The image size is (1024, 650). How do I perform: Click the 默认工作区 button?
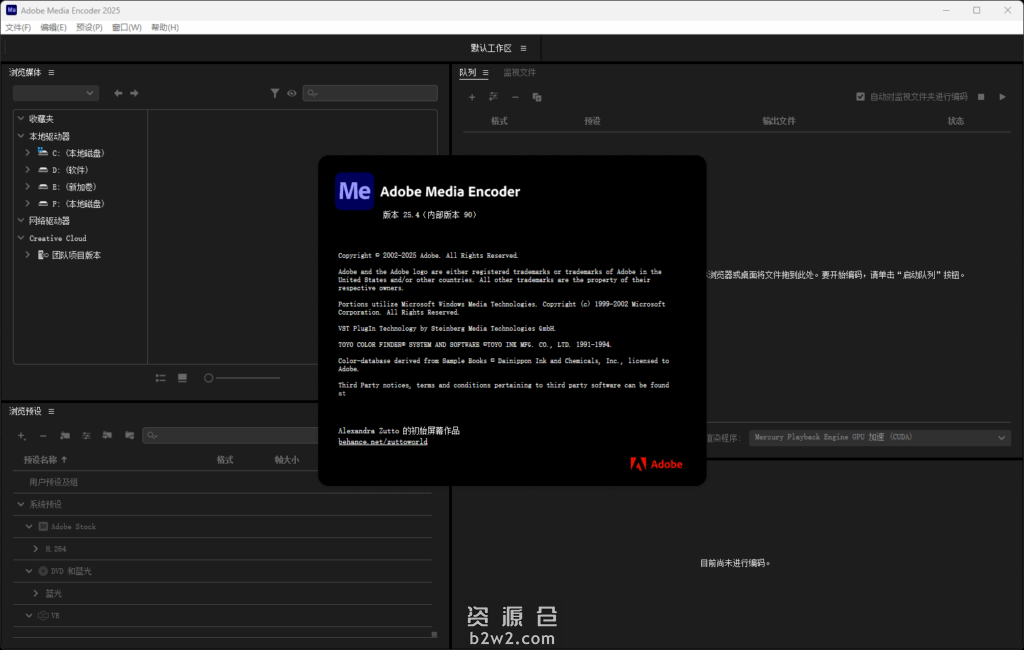[491, 48]
